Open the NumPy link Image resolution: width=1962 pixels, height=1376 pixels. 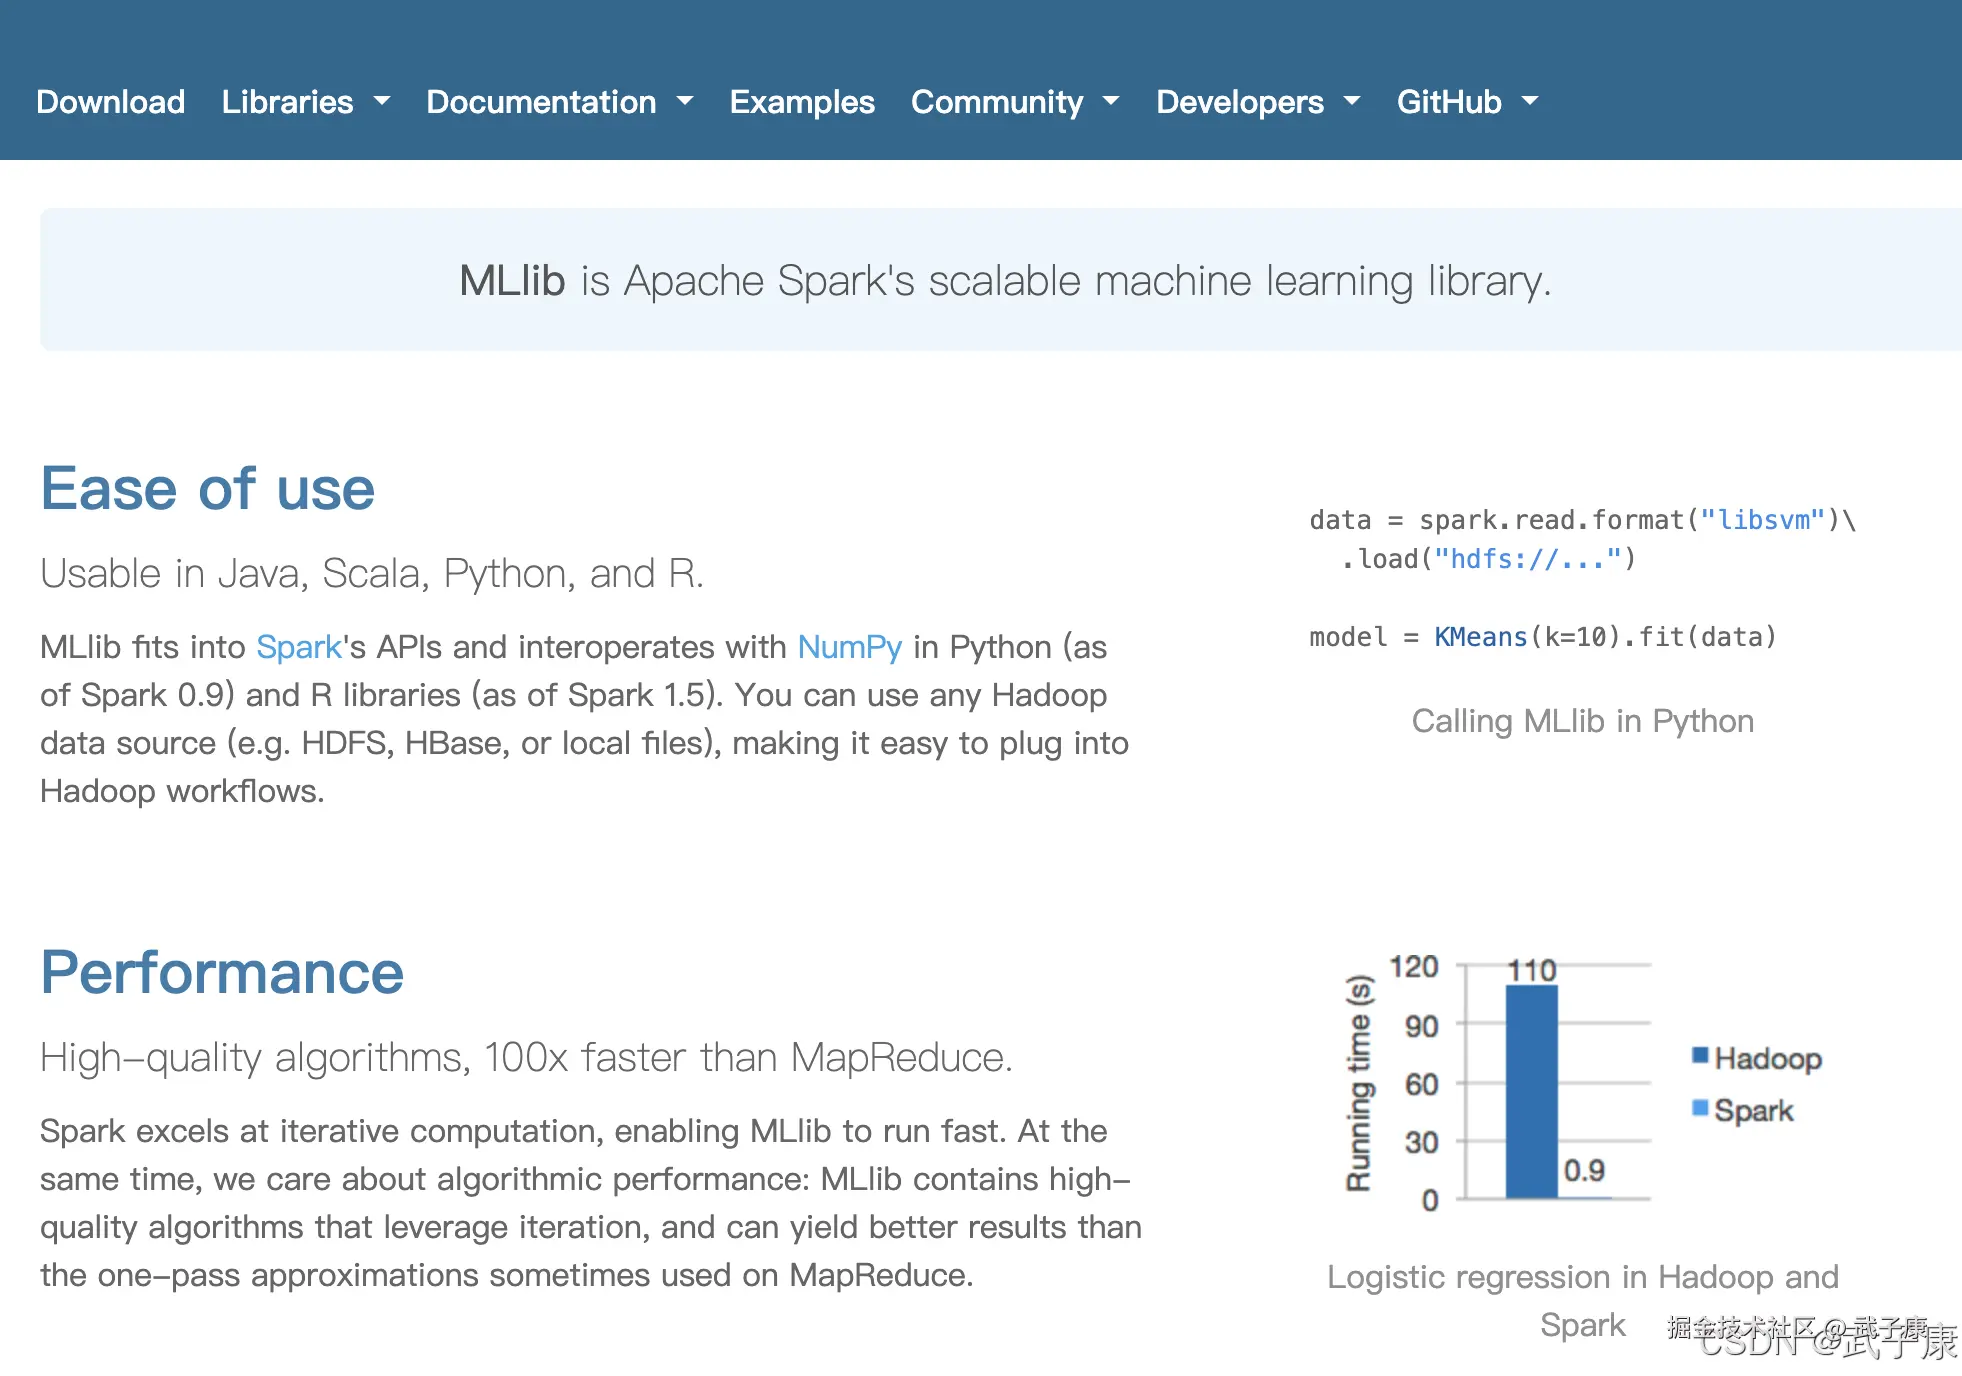coord(849,647)
